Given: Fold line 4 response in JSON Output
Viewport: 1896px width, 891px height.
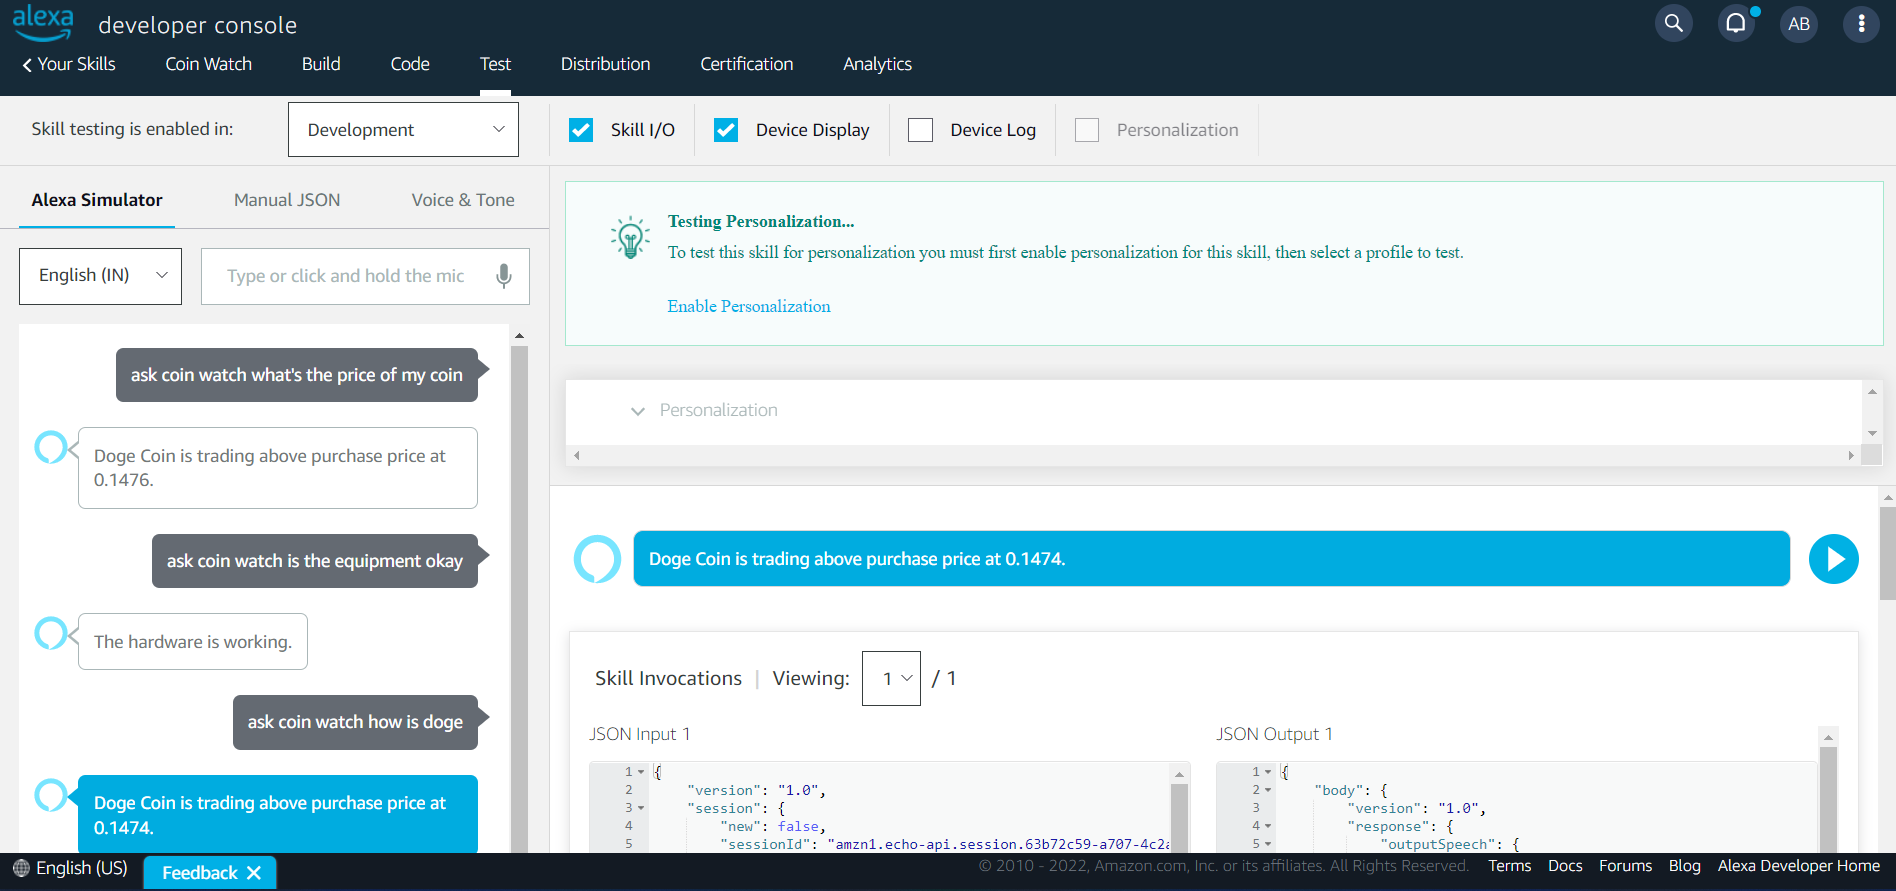Looking at the screenshot, I should 1268,826.
